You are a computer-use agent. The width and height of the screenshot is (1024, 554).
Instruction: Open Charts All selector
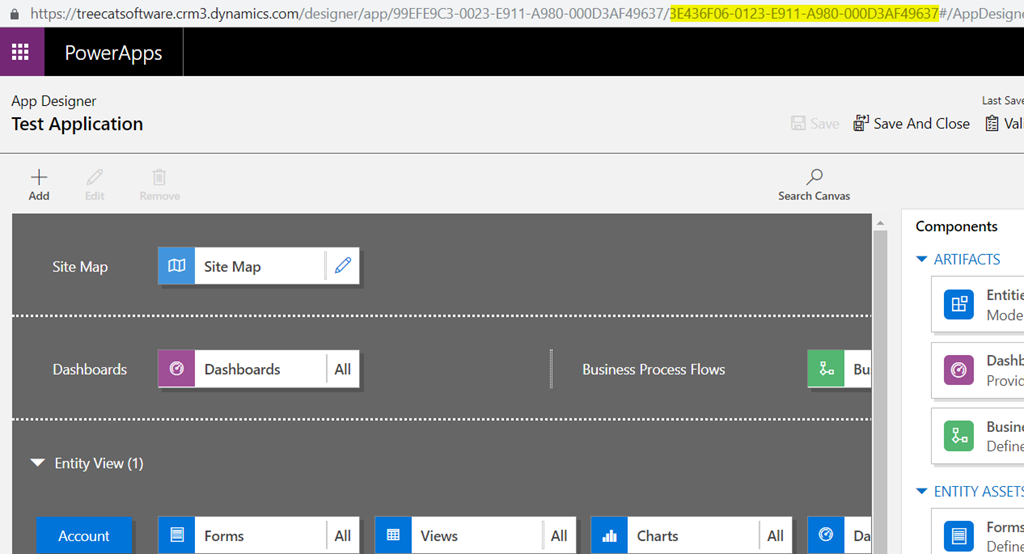[x=775, y=536]
